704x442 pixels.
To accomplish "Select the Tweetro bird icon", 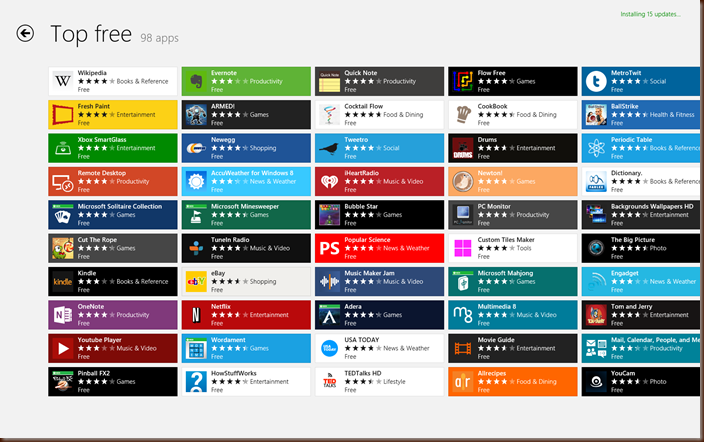I will pyautogui.click(x=329, y=148).
